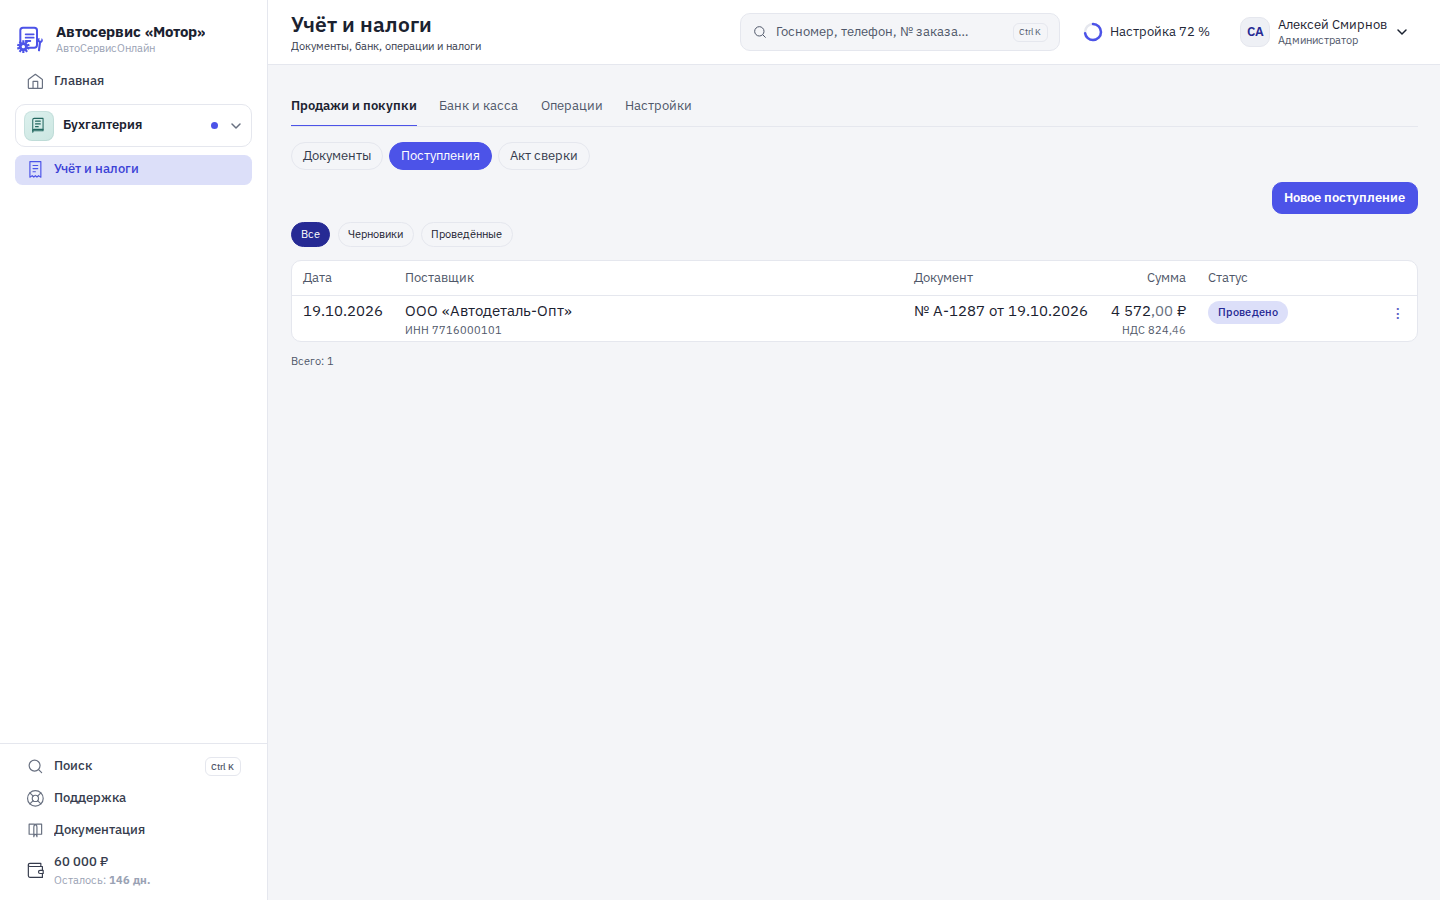Click the home icon beside Главная
The image size is (1440, 900).
(35, 81)
